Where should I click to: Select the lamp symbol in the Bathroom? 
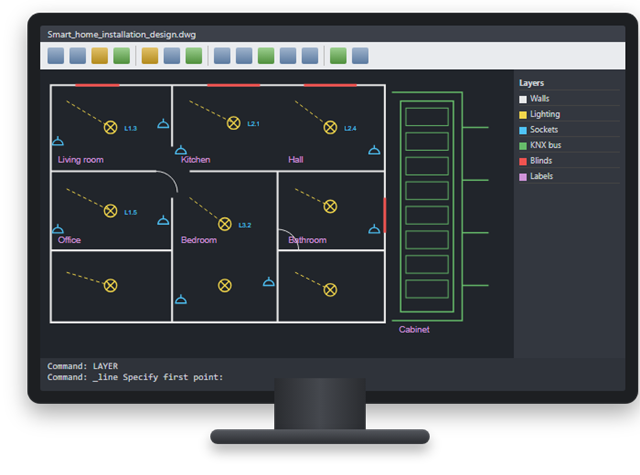[330, 206]
